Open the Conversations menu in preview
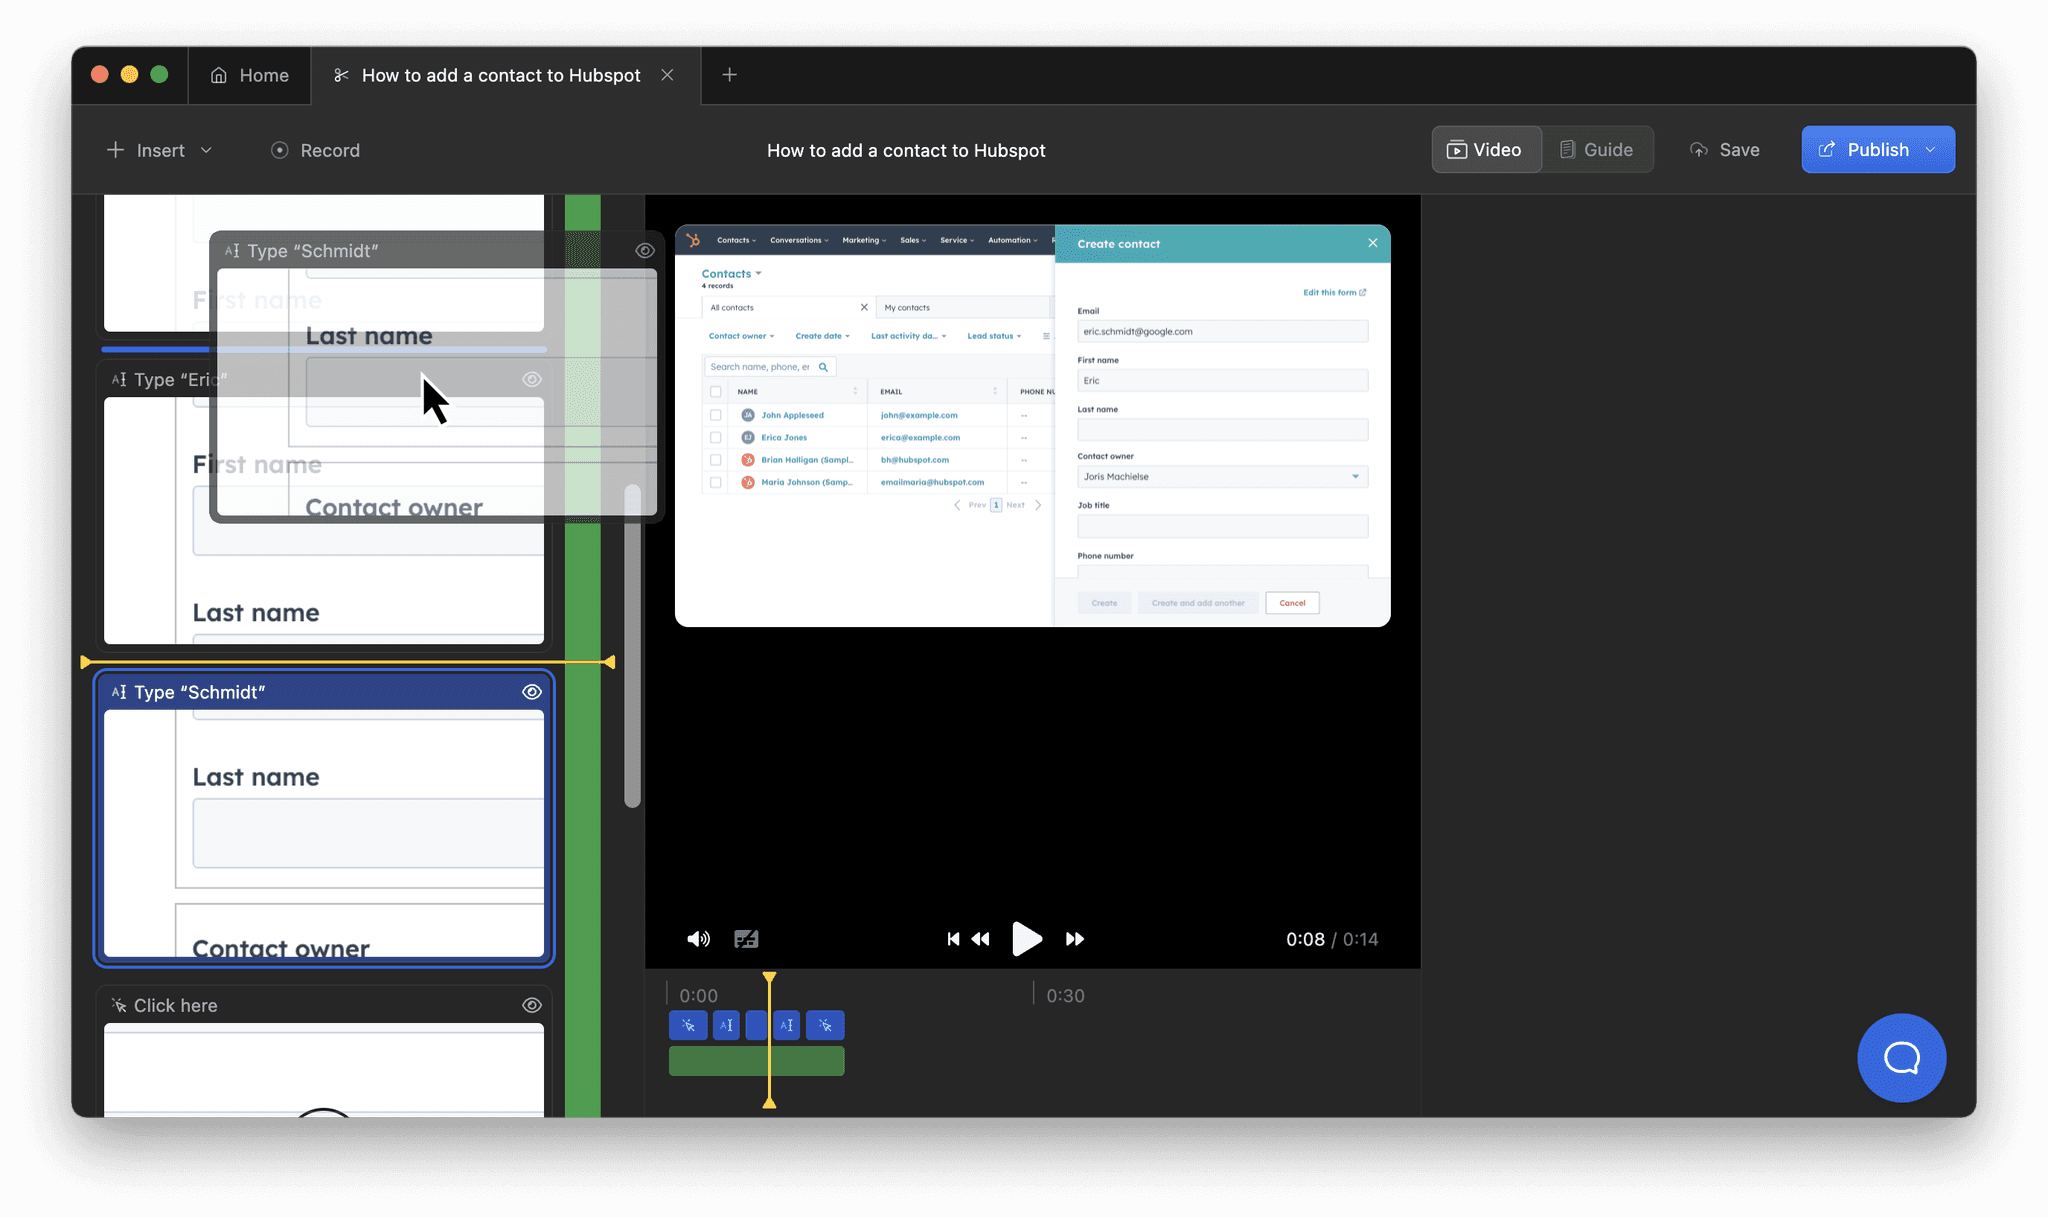 point(799,240)
